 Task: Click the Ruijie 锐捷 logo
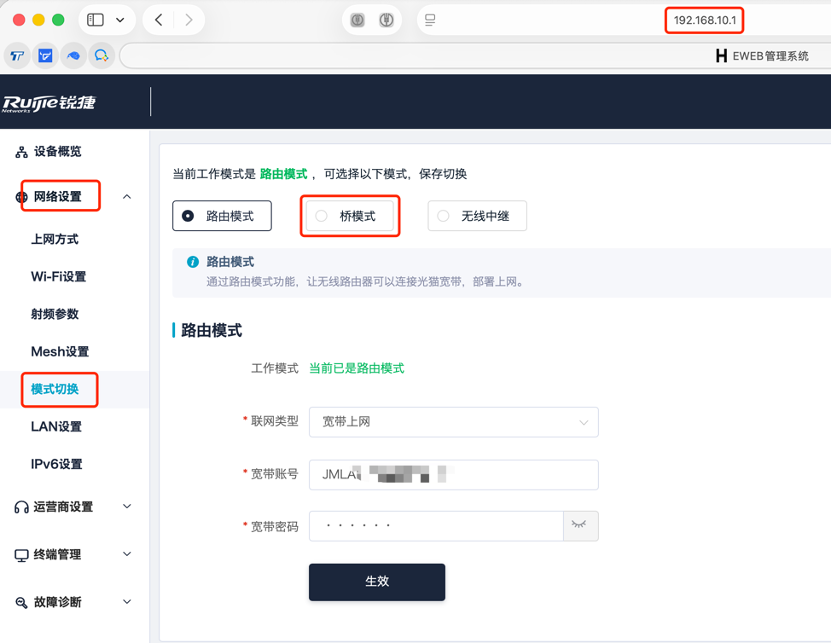49,103
